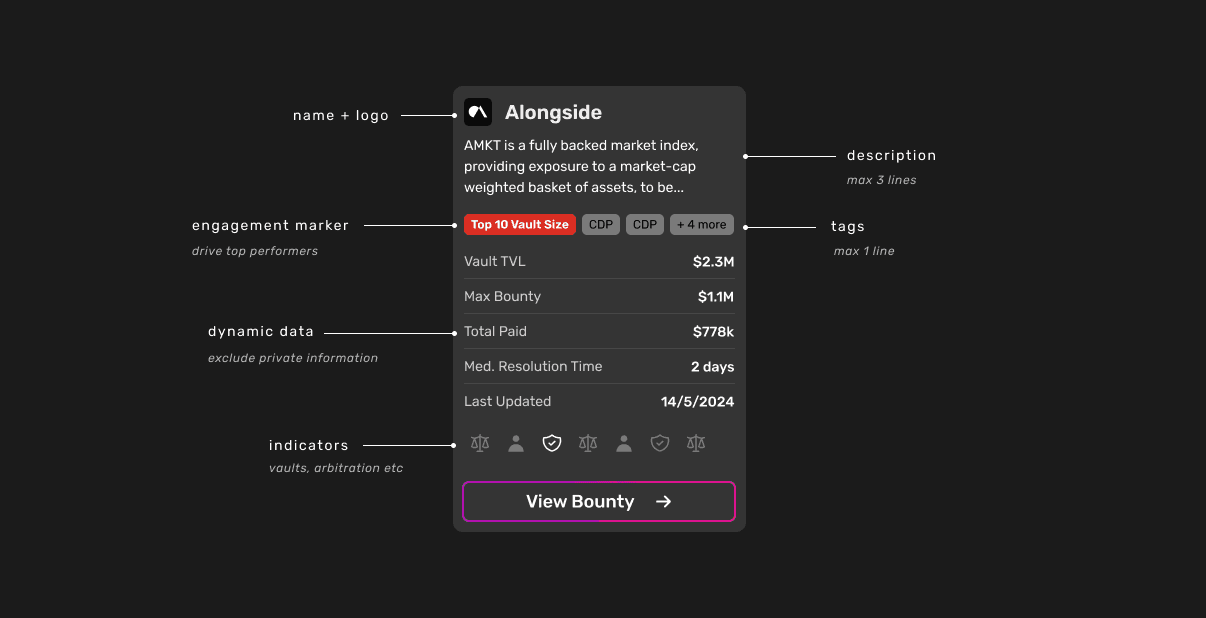
Task: Click the first CDP tag
Action: click(601, 225)
